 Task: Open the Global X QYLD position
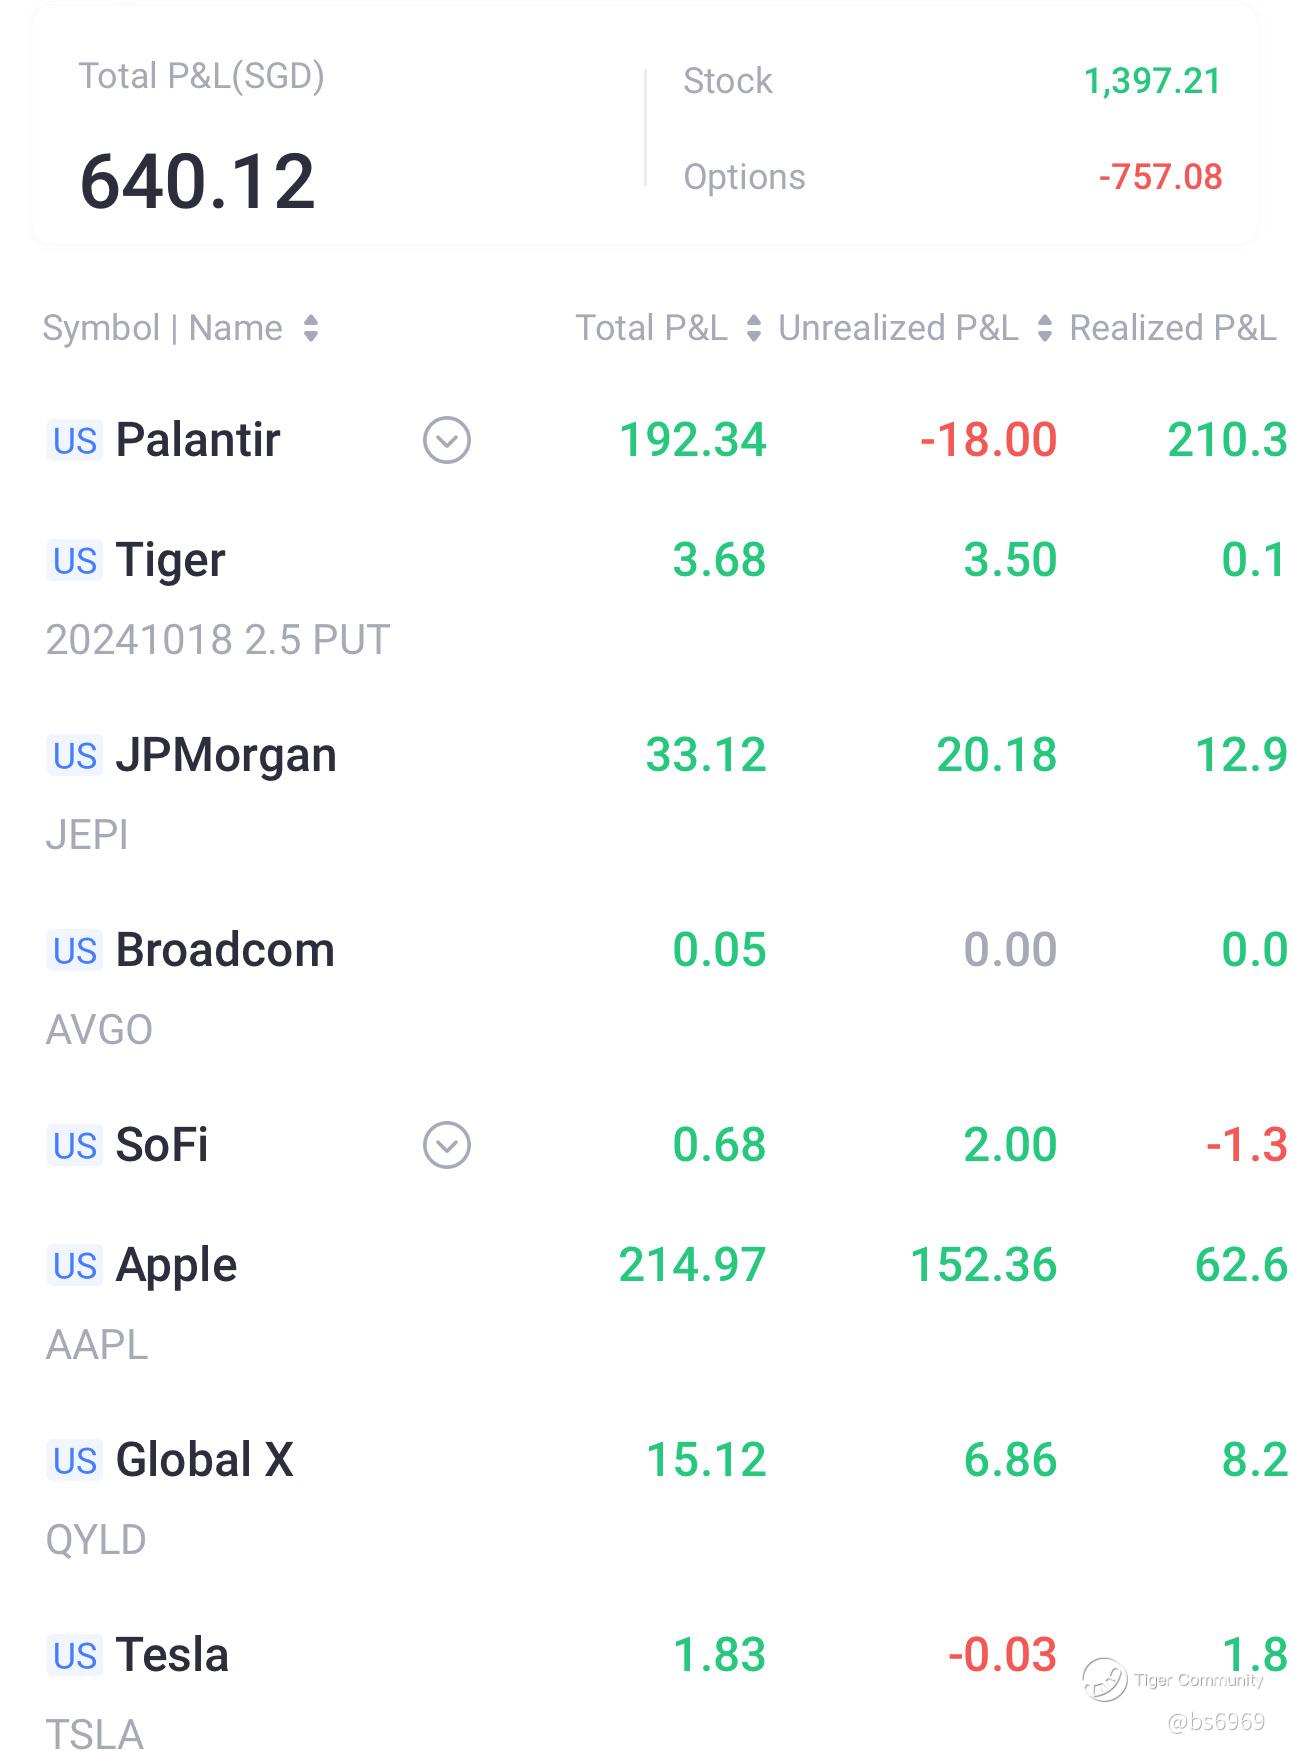(x=204, y=1461)
